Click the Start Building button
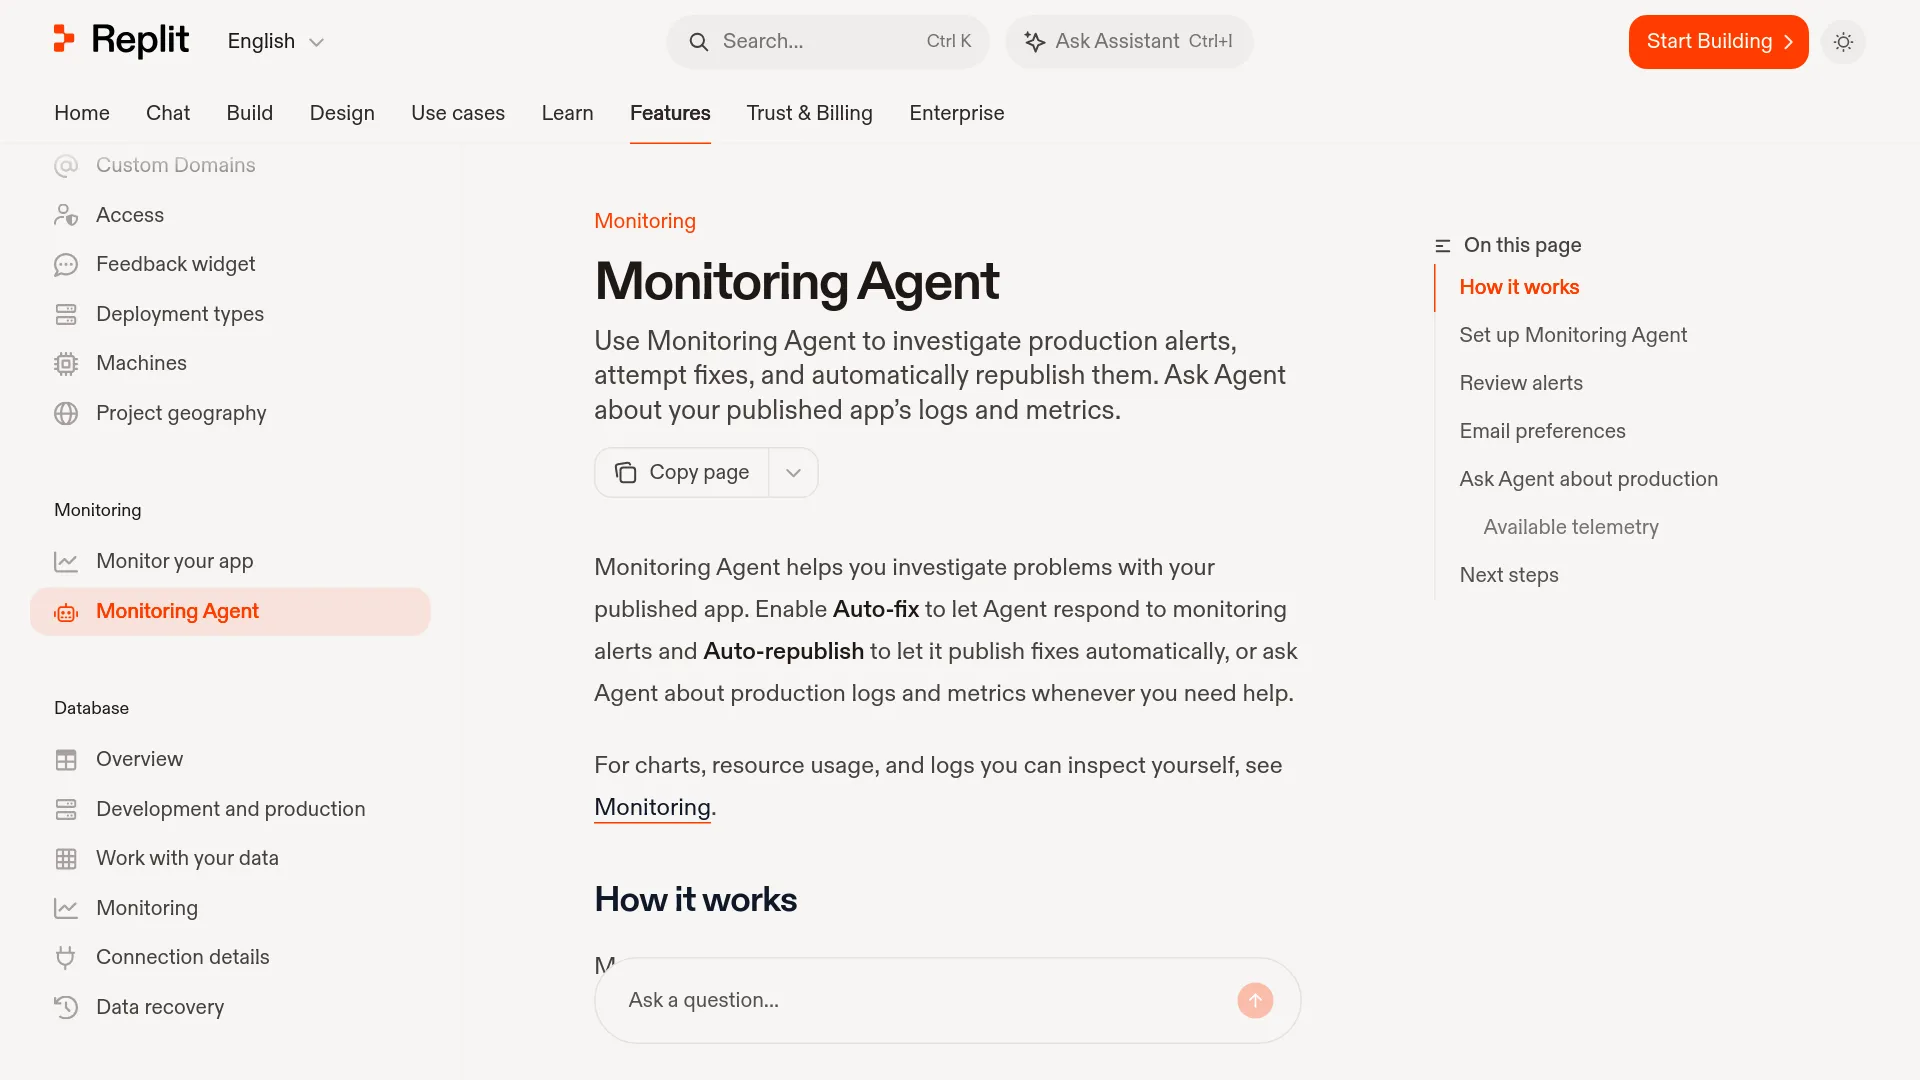Image resolution: width=1920 pixels, height=1080 pixels. pyautogui.click(x=1718, y=41)
